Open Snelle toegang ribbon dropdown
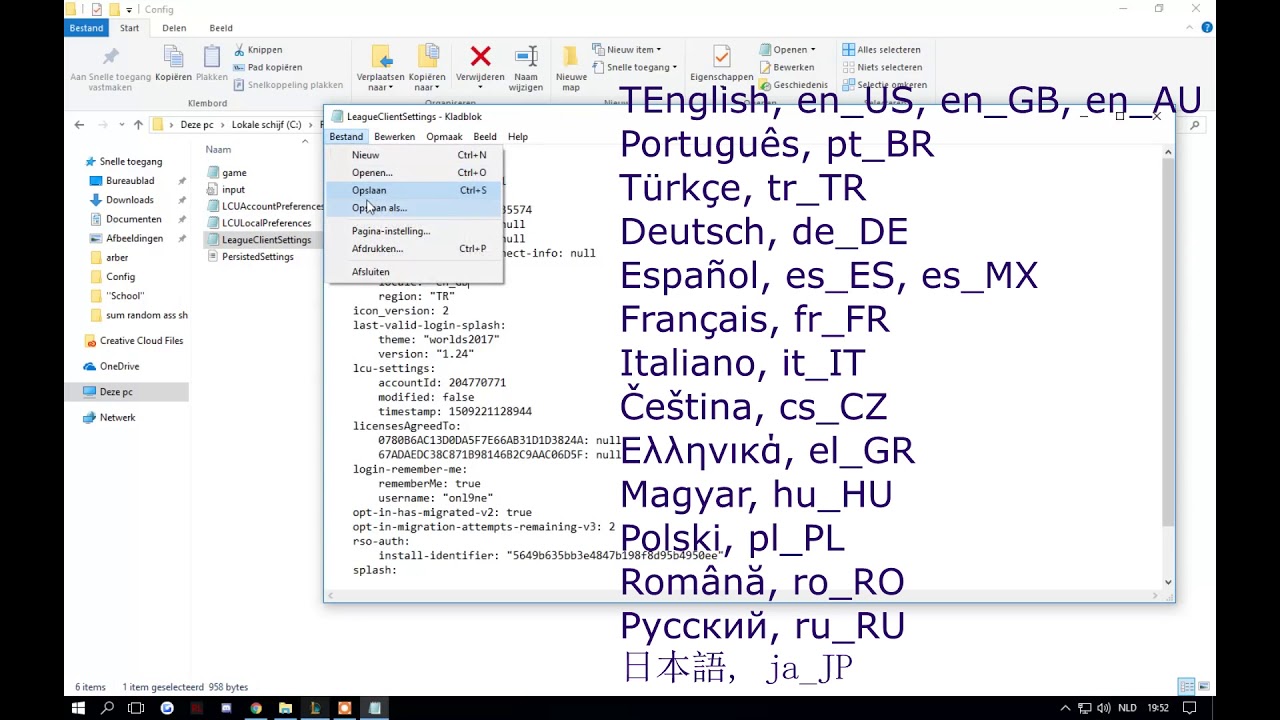Screen dimensions: 1280x720 [x=634, y=67]
